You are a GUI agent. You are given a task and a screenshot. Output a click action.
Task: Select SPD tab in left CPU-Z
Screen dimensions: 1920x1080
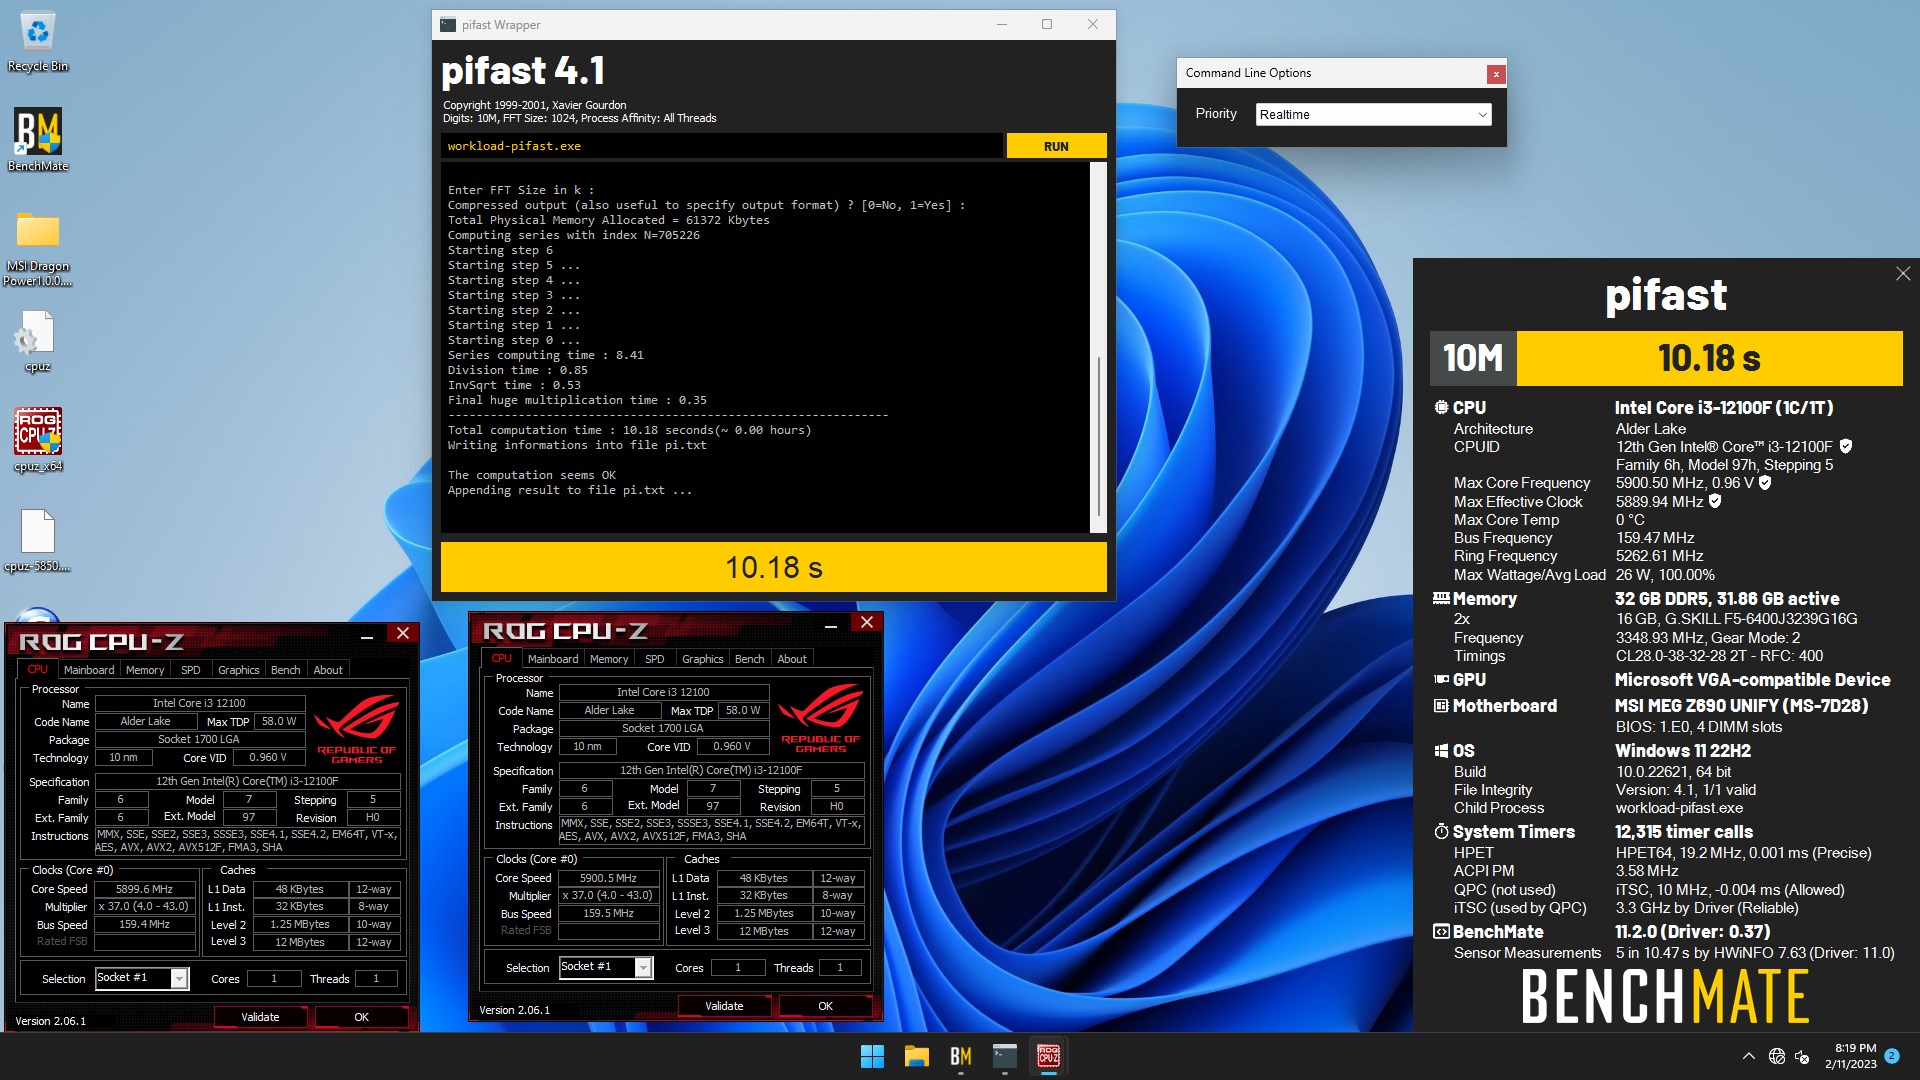coord(191,670)
